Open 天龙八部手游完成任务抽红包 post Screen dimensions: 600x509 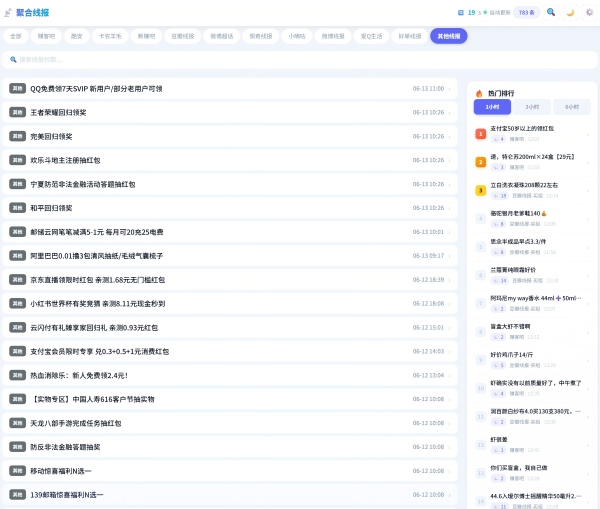point(230,423)
